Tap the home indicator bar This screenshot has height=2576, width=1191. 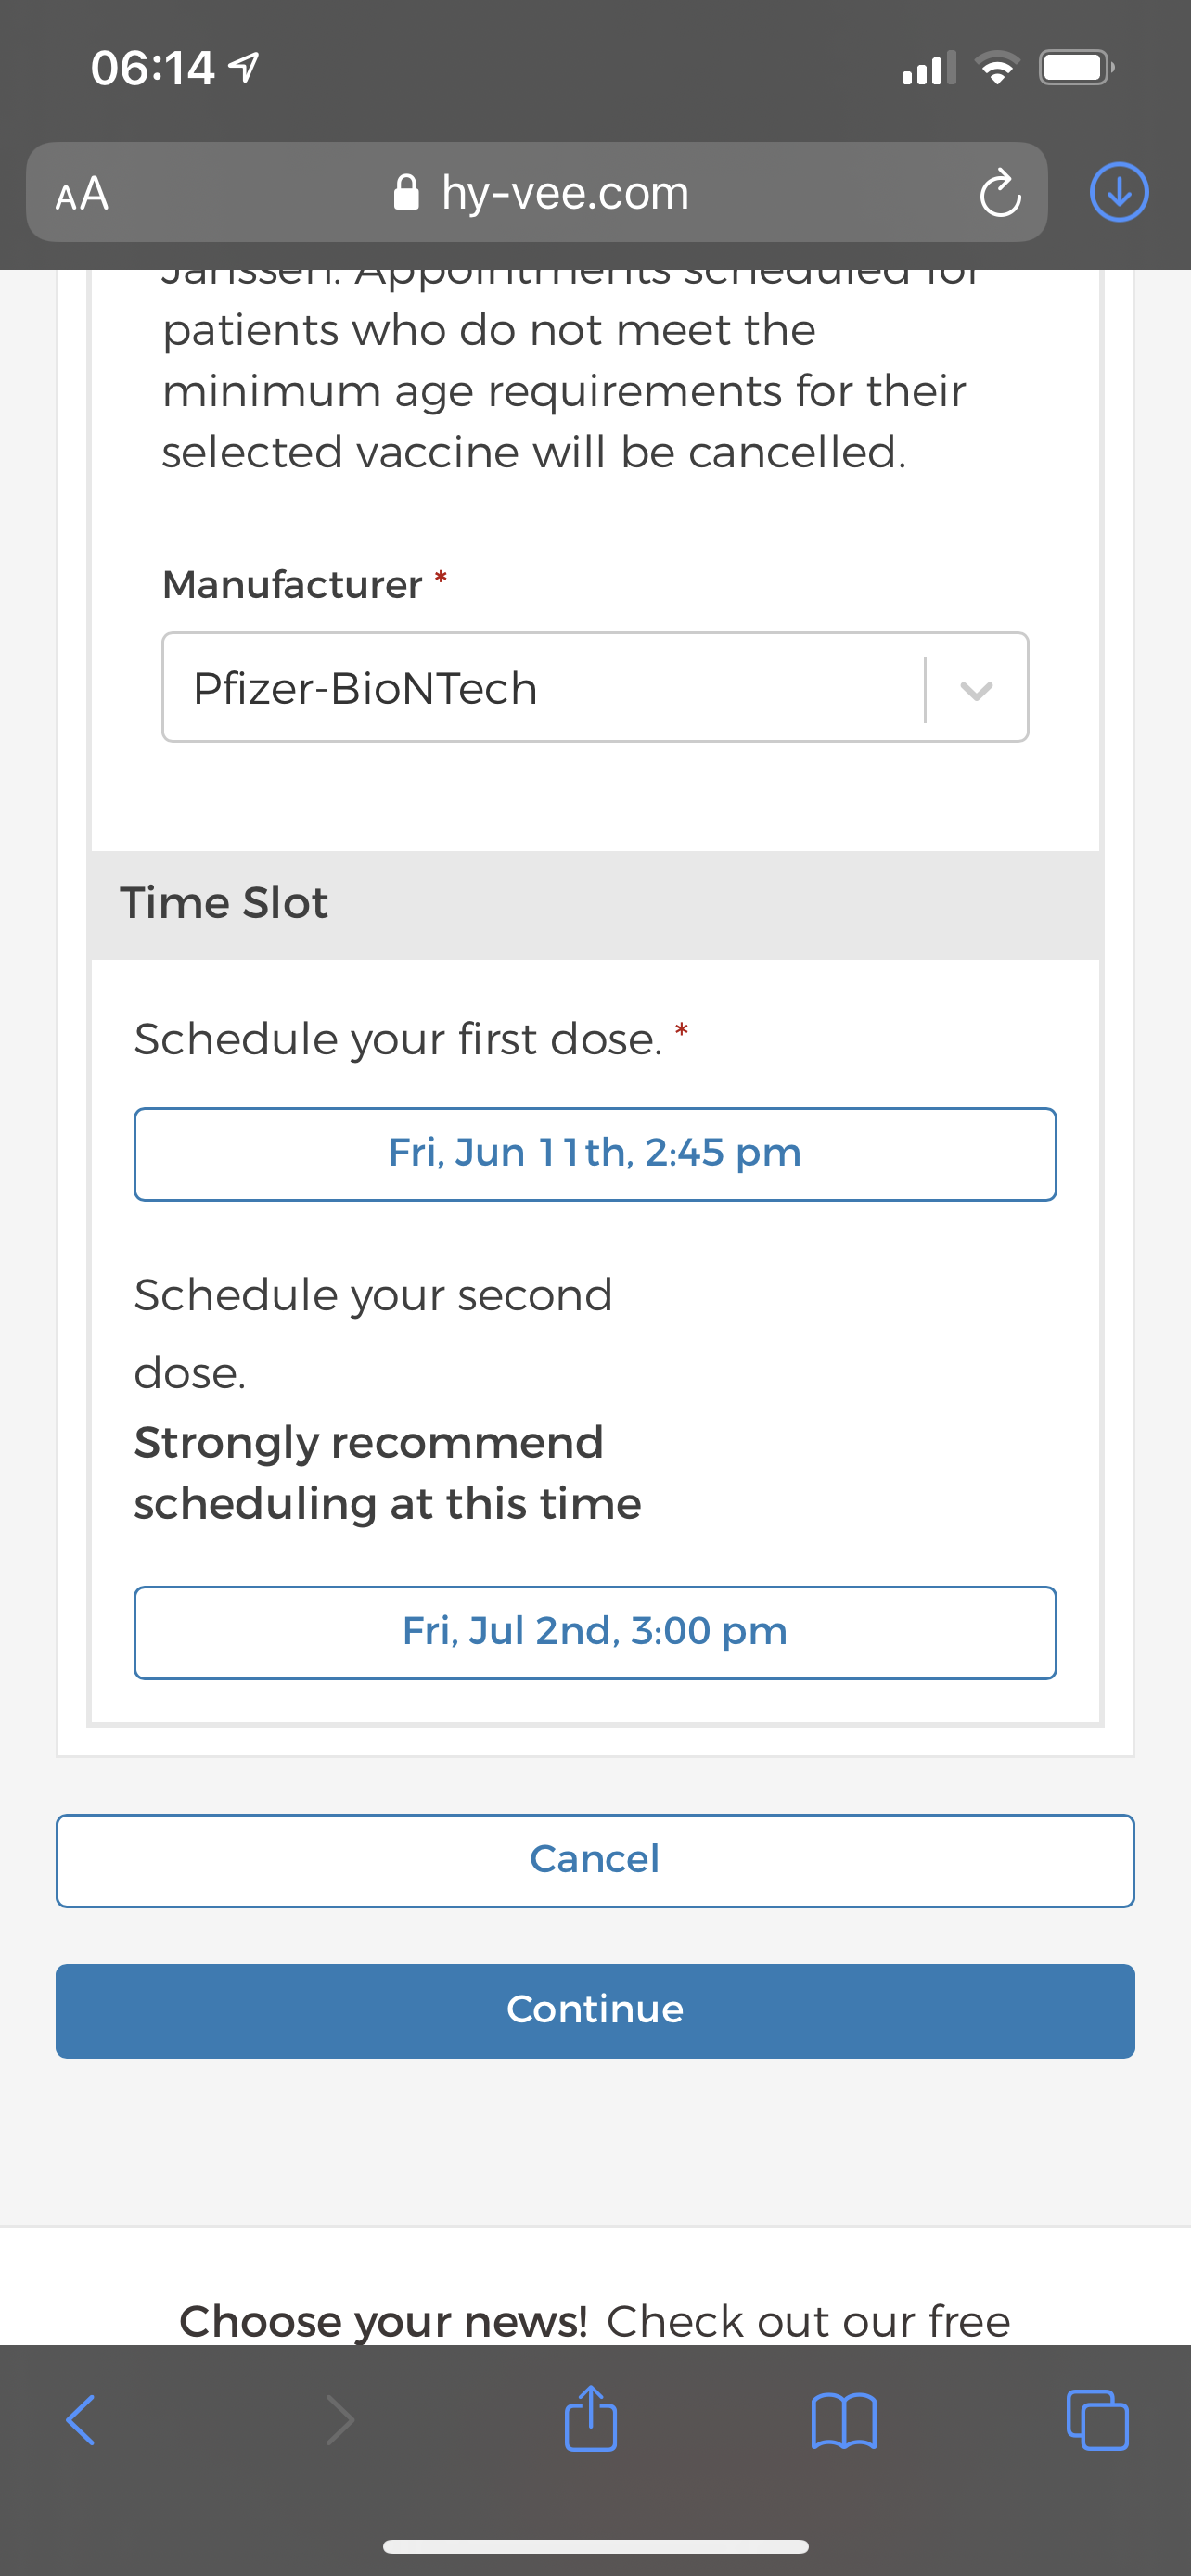(x=595, y=2546)
